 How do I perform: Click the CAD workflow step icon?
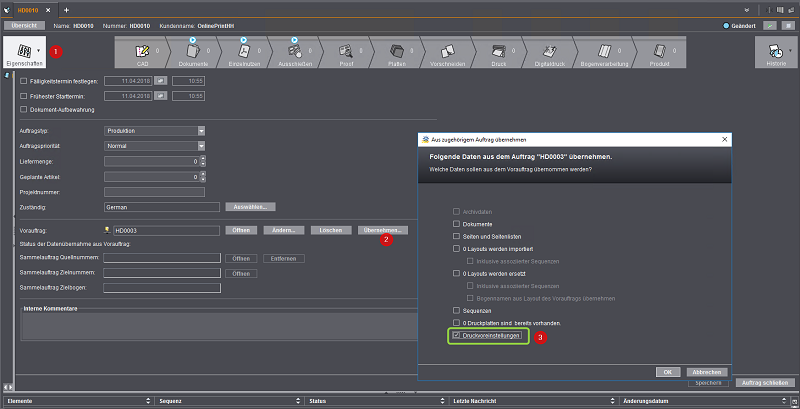click(x=142, y=52)
